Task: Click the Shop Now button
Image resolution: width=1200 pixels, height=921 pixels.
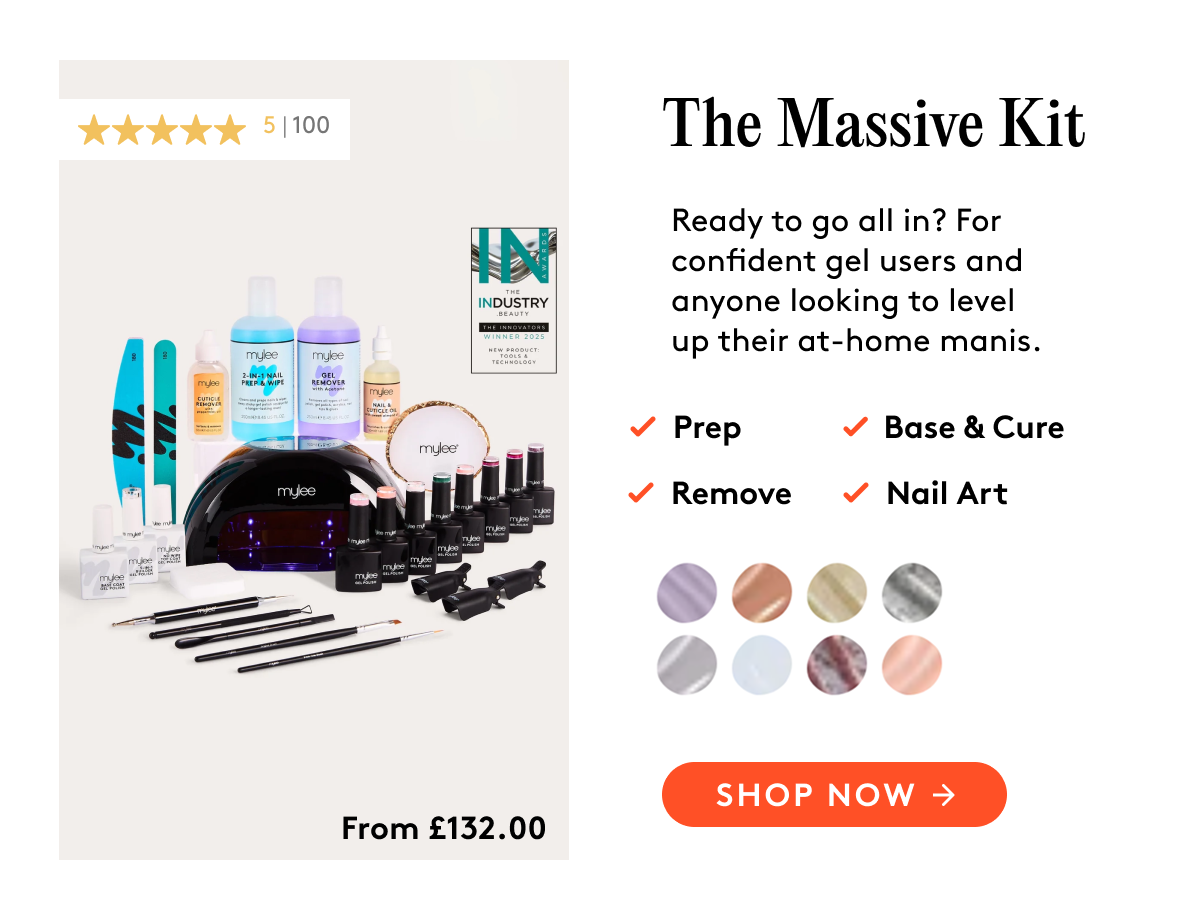Action: click(x=833, y=795)
